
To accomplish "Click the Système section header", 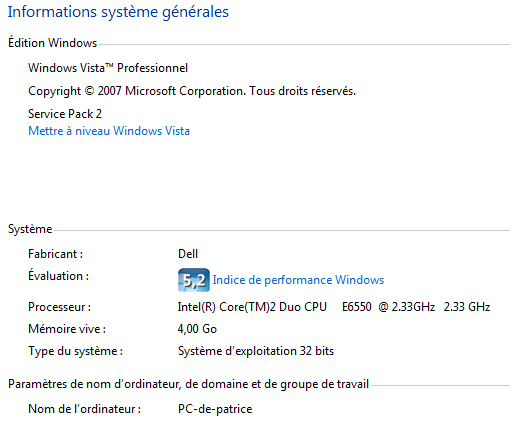I will (30, 229).
